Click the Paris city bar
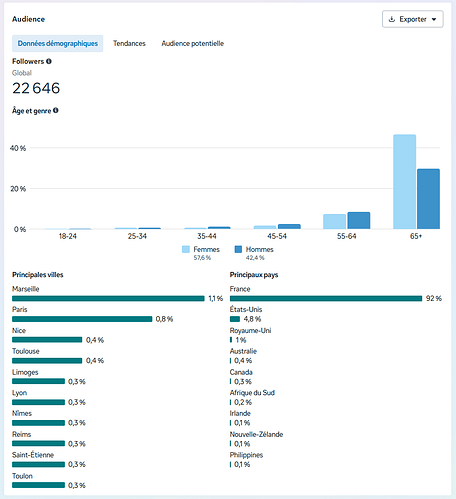Screen dimensions: 456x499 pos(82,319)
